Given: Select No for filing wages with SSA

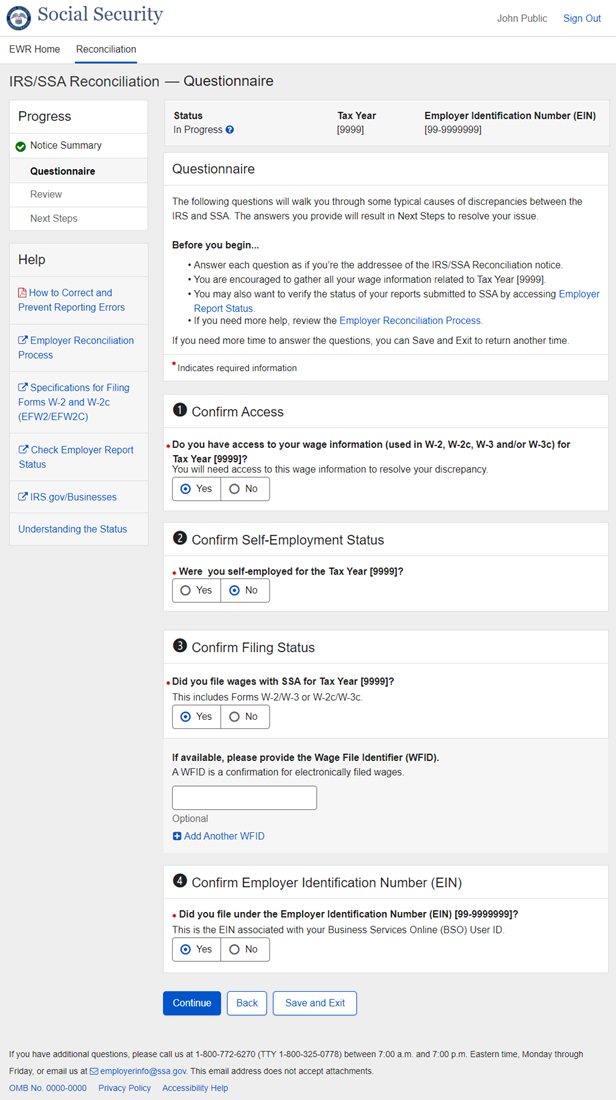Looking at the screenshot, I should click(244, 717).
